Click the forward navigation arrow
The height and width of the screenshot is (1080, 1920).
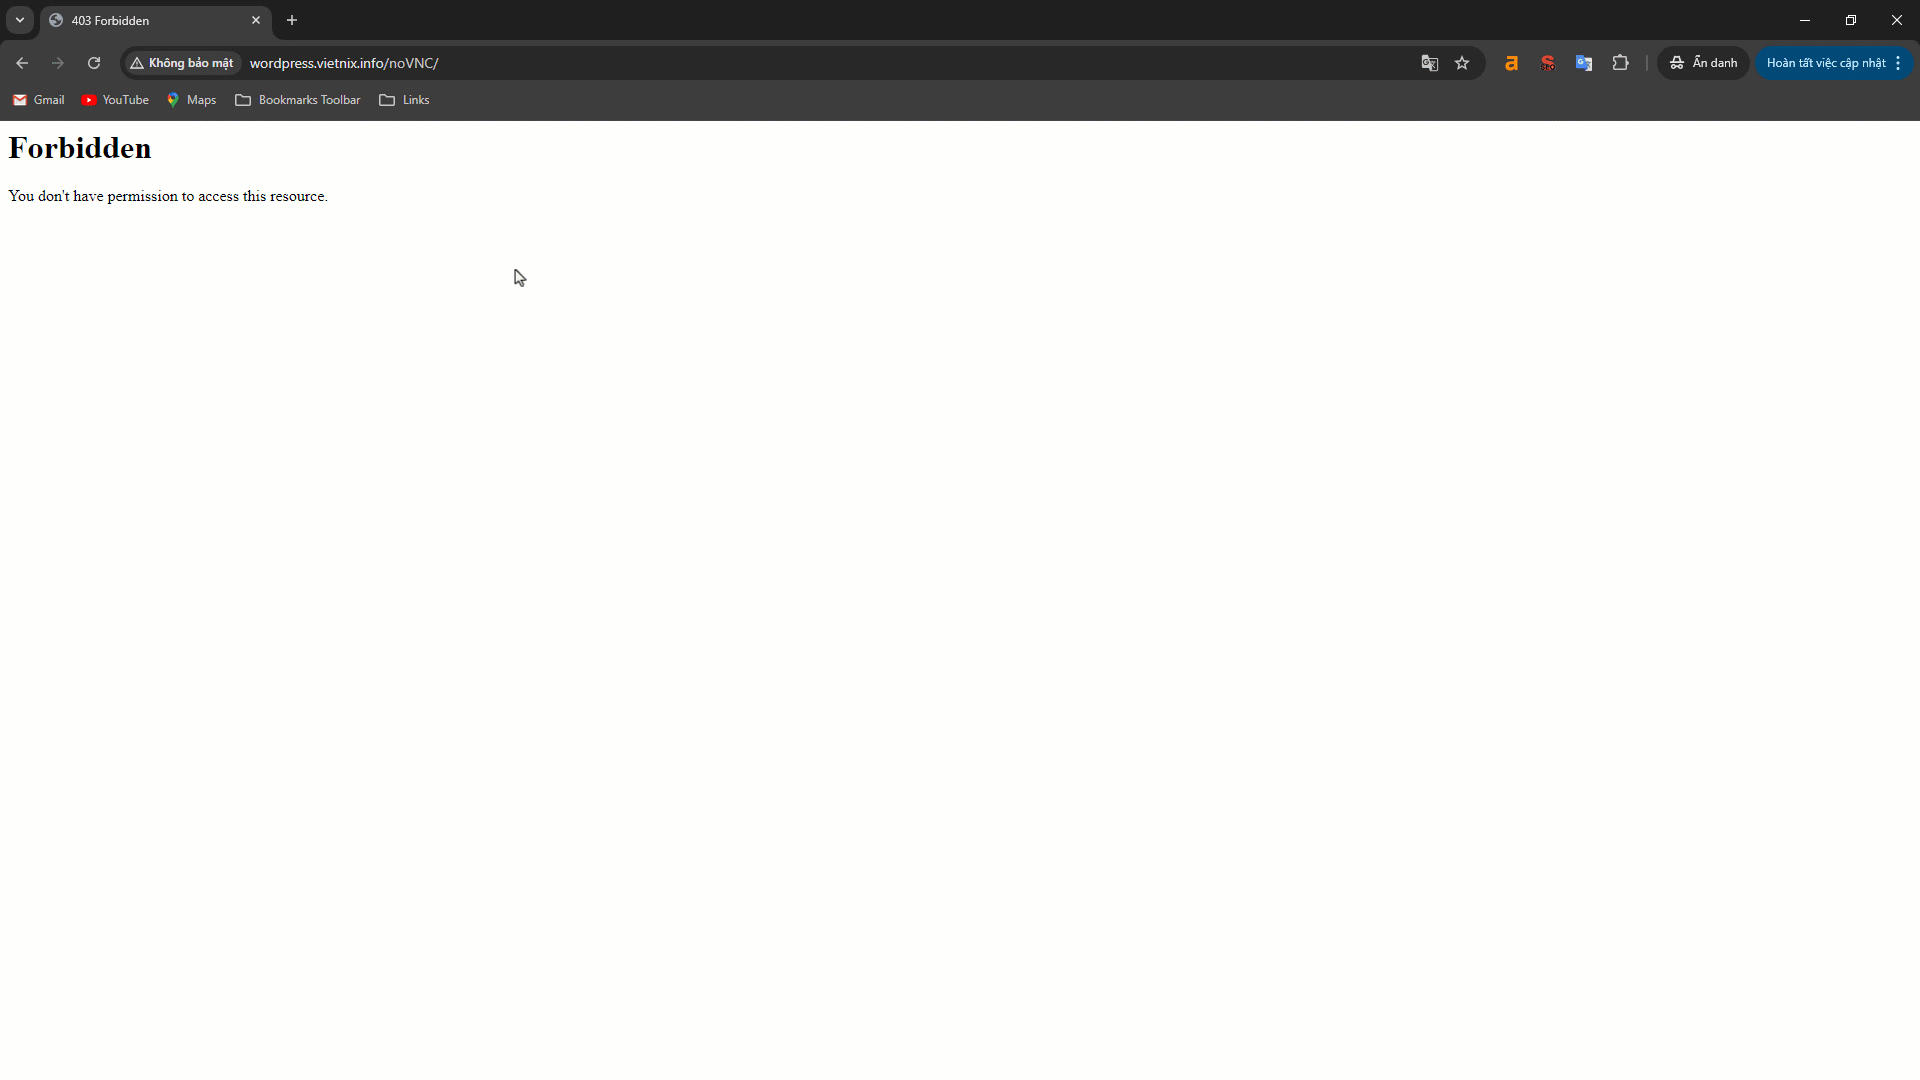tap(58, 62)
